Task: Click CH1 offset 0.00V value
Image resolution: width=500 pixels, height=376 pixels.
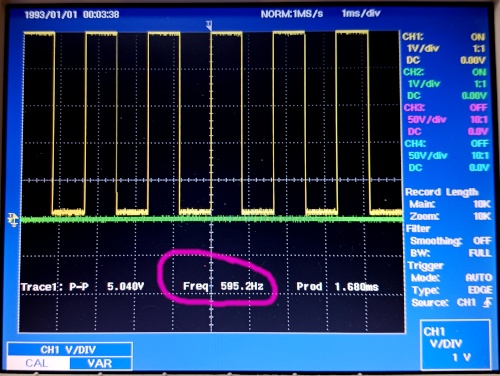Action: (473, 60)
